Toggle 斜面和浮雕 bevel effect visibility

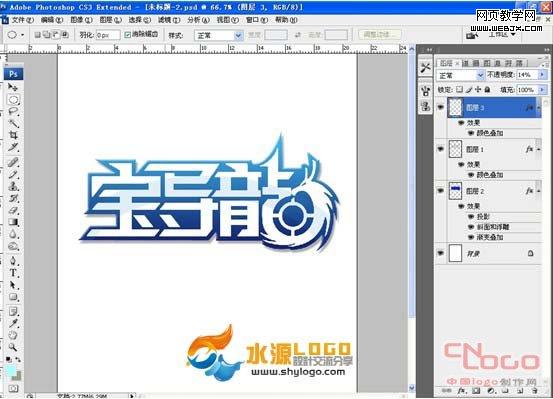[471, 227]
